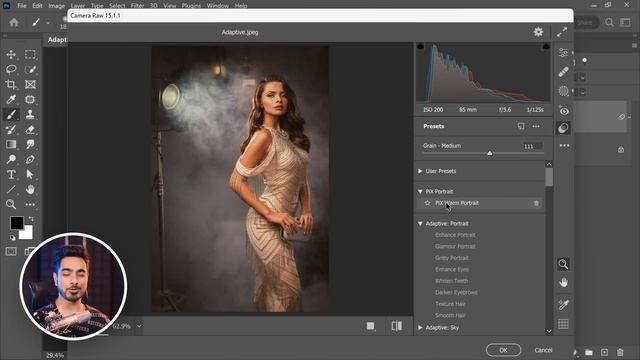
Task: Select the Path Selection tool
Action: 30,175
